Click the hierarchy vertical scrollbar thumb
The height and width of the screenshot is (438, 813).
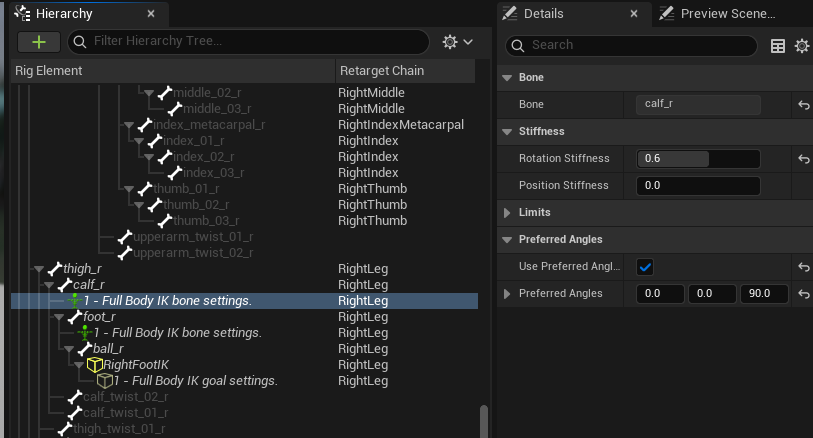tap(484, 421)
